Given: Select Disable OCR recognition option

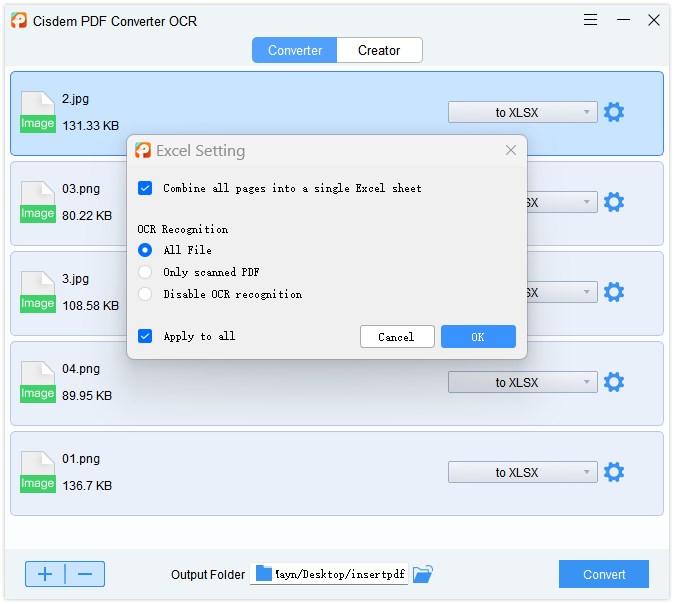Looking at the screenshot, I should (x=145, y=294).
